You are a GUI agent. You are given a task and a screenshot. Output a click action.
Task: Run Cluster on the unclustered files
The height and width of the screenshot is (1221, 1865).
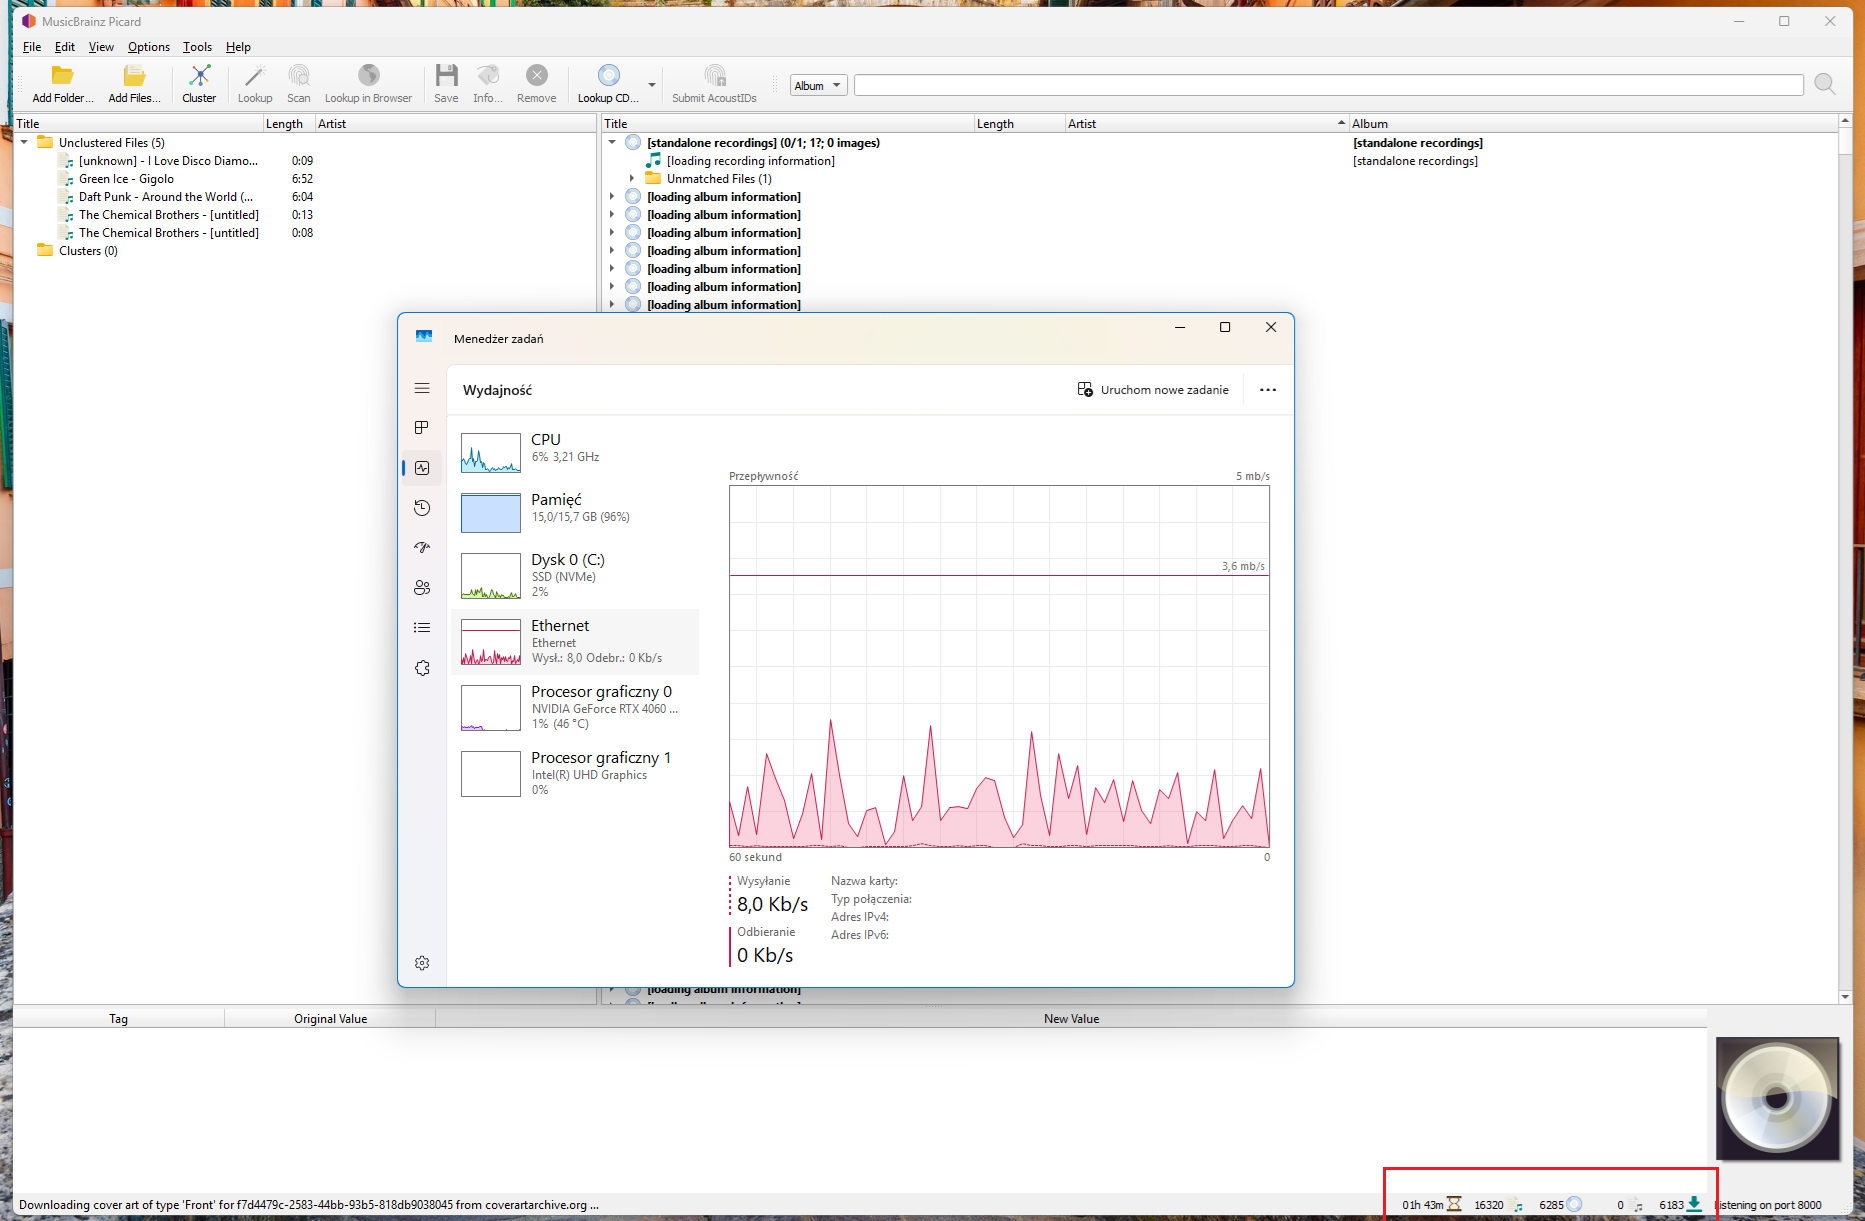[x=199, y=84]
